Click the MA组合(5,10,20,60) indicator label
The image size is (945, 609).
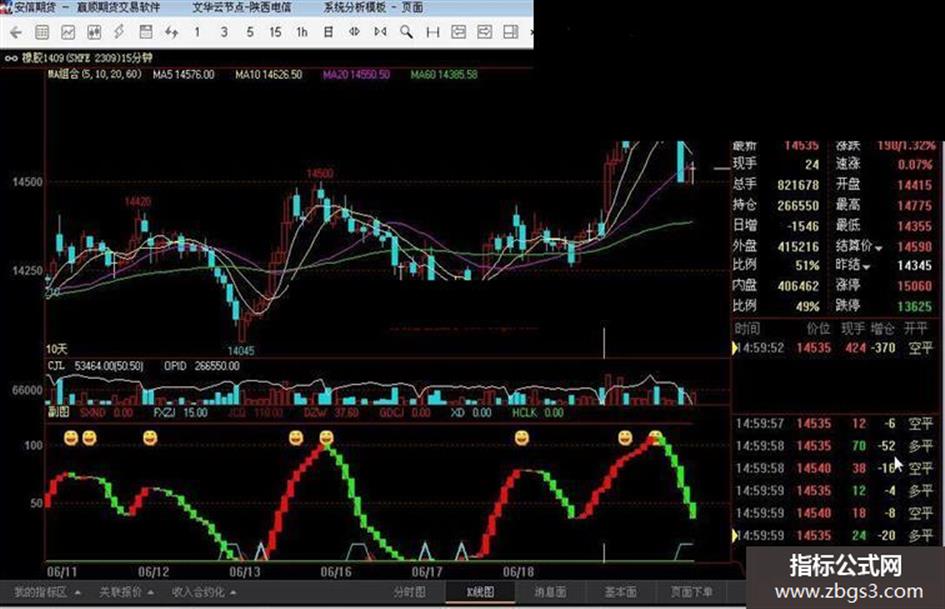click(94, 74)
